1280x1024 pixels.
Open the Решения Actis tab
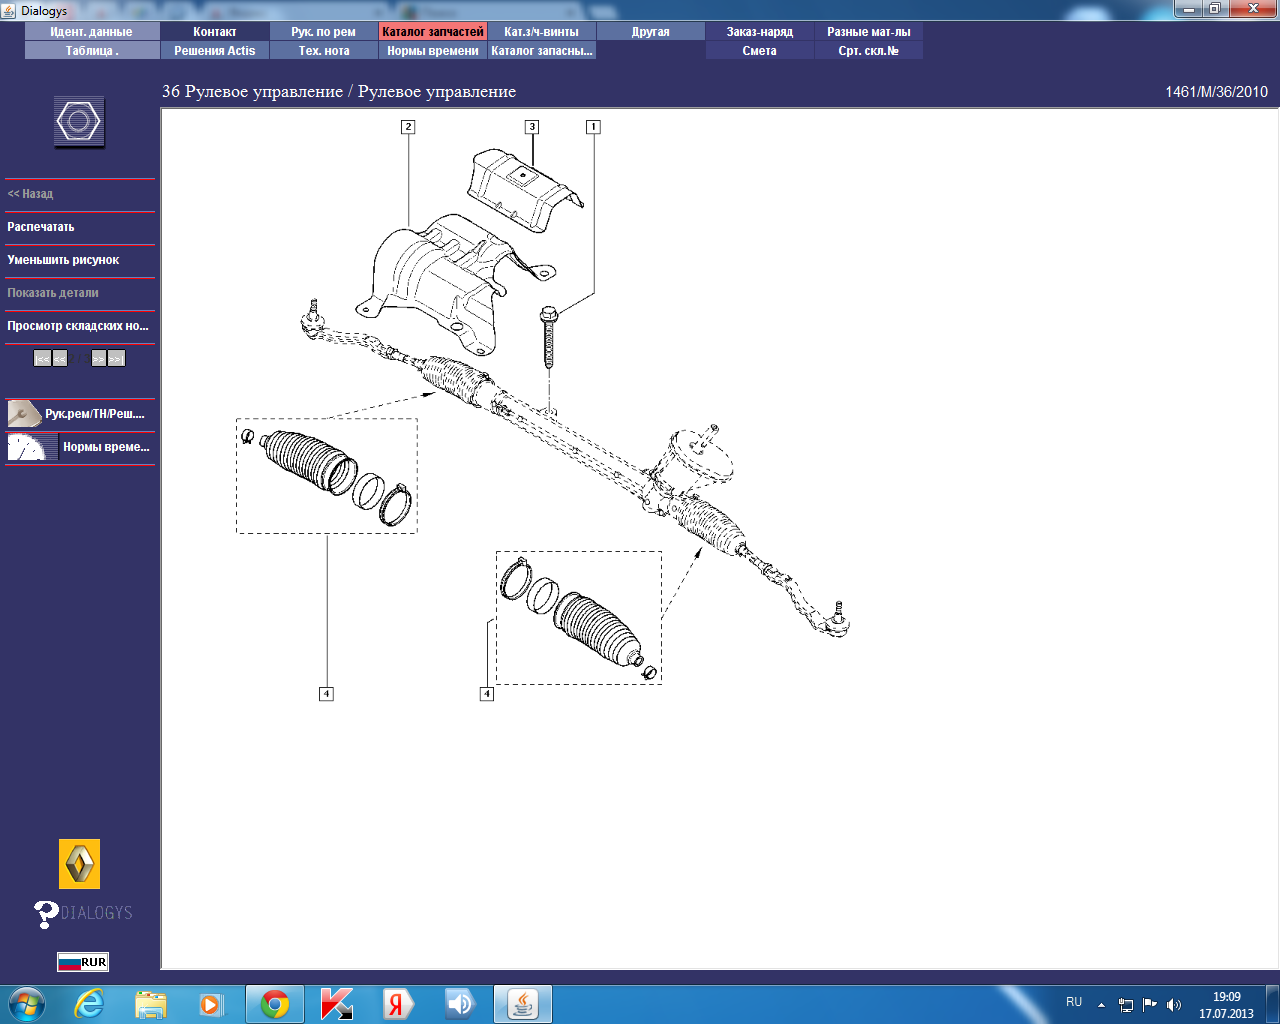[215, 51]
